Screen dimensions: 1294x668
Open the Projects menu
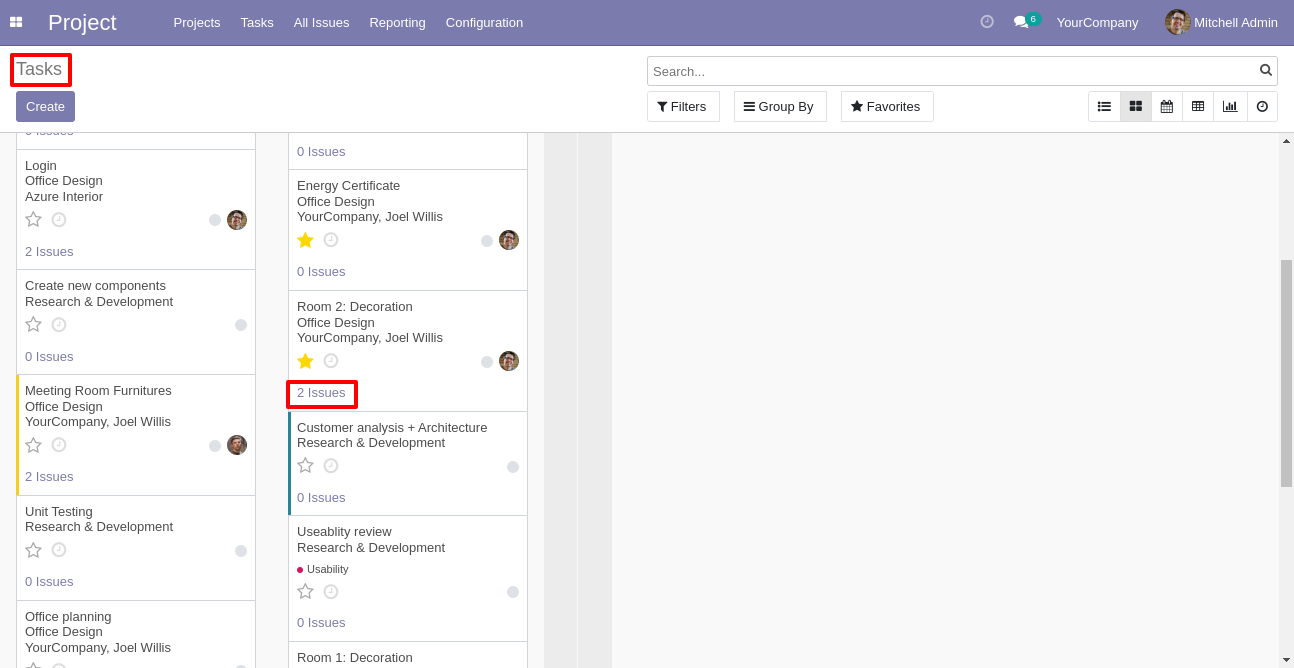[197, 22]
